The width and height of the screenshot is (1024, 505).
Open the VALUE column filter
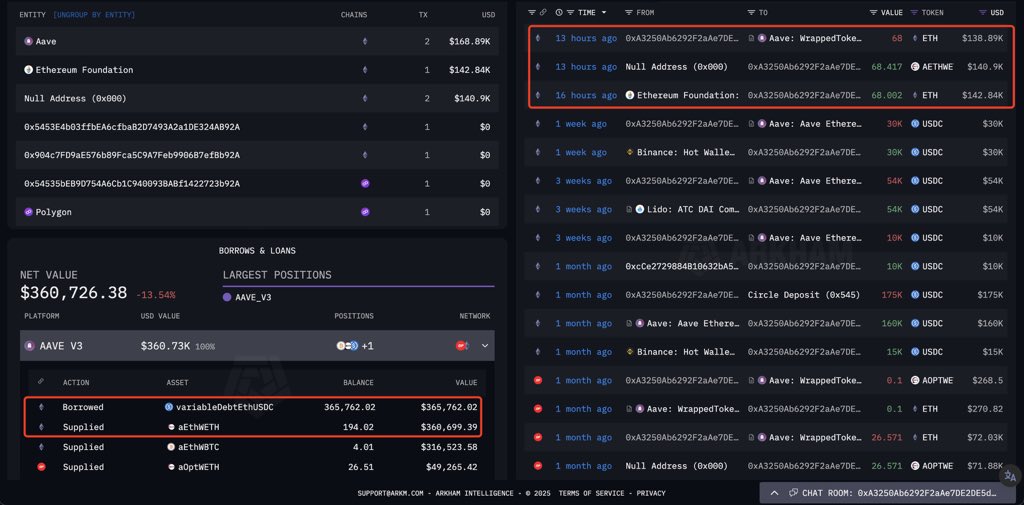(x=874, y=12)
